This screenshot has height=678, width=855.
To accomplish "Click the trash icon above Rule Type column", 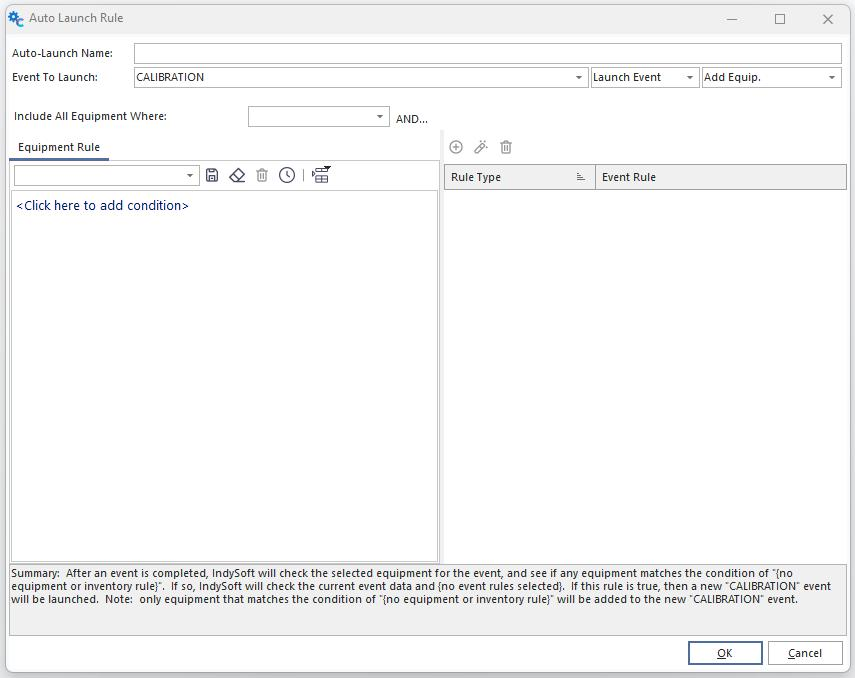I will click(x=506, y=147).
